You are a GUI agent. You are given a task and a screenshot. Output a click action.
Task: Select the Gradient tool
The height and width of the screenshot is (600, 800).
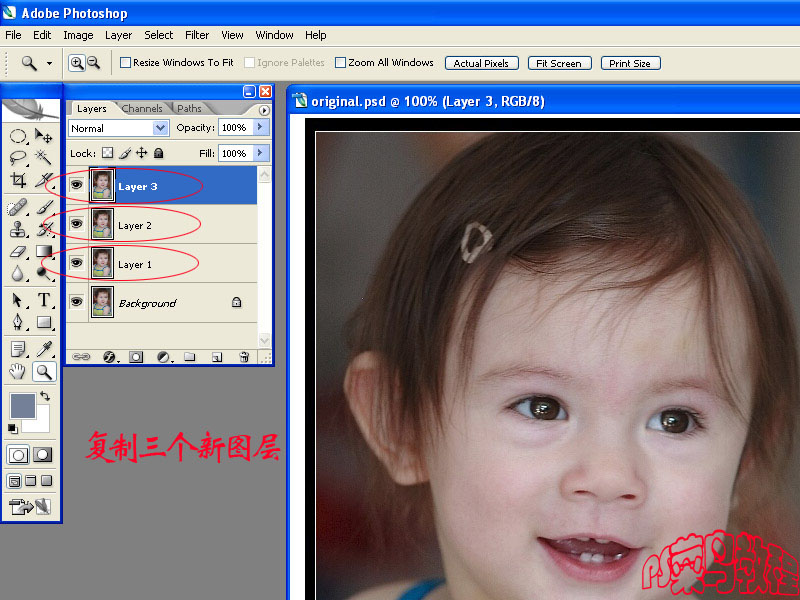(43, 252)
